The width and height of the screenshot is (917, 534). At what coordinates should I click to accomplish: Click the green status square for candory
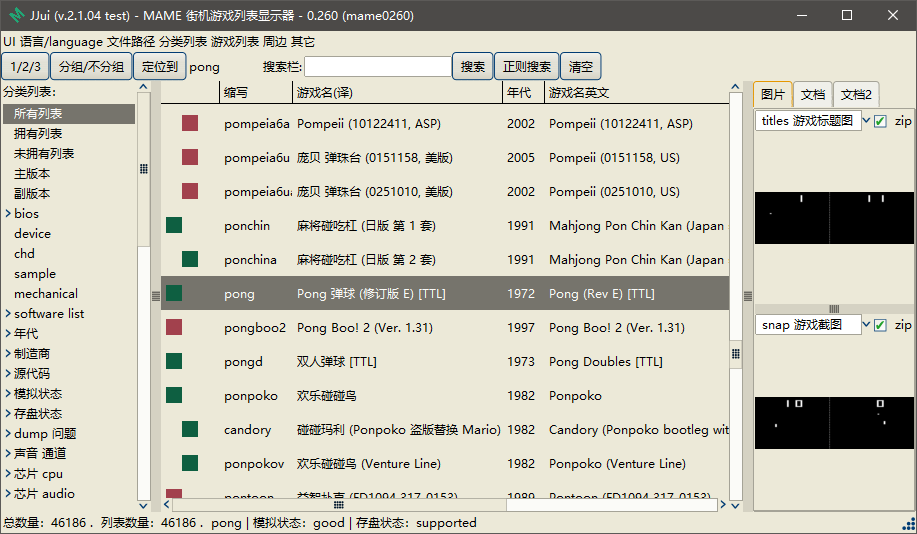tap(189, 429)
